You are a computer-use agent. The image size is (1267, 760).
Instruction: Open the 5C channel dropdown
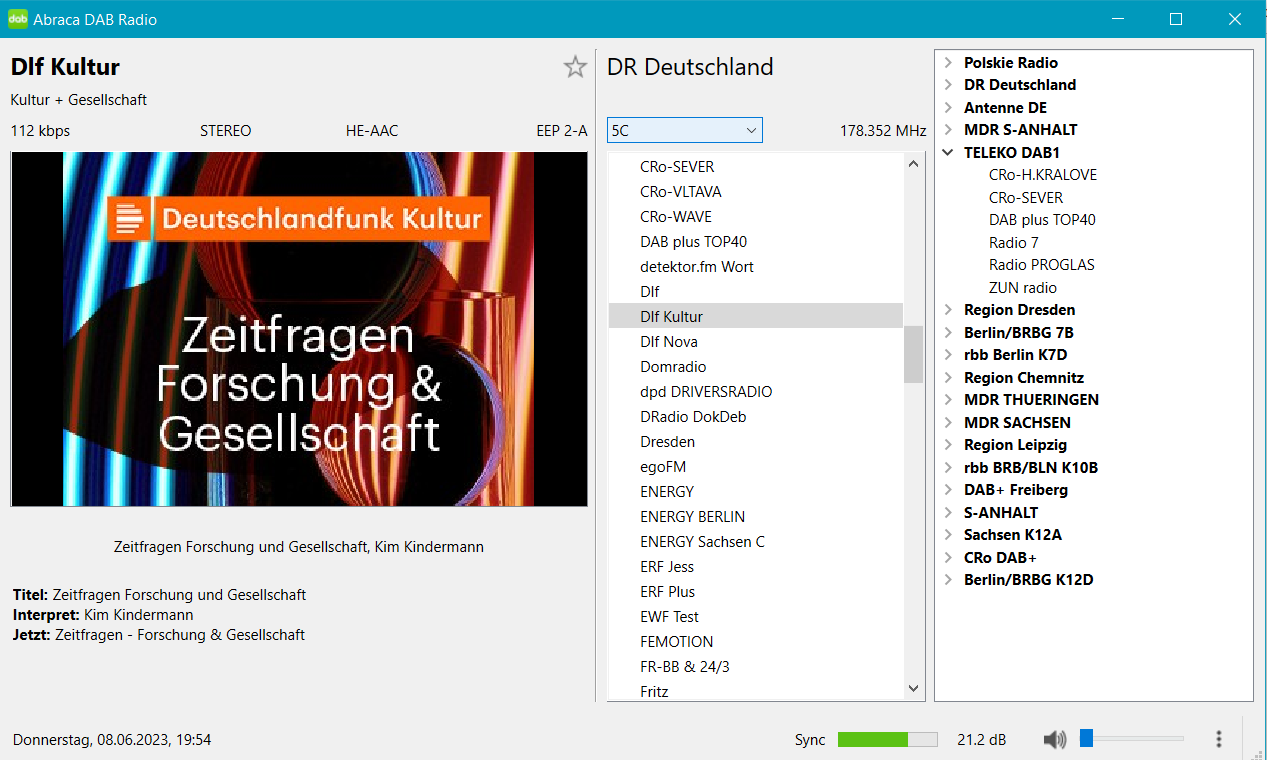point(684,130)
